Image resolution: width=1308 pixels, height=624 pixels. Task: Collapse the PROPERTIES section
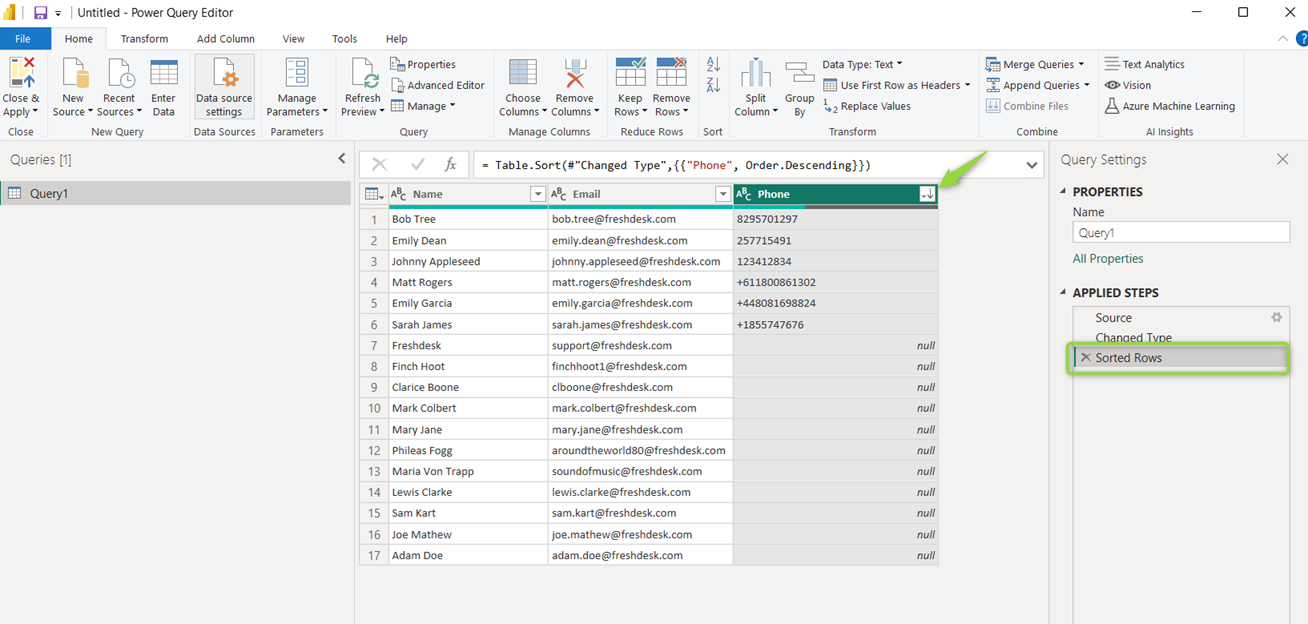(1064, 192)
